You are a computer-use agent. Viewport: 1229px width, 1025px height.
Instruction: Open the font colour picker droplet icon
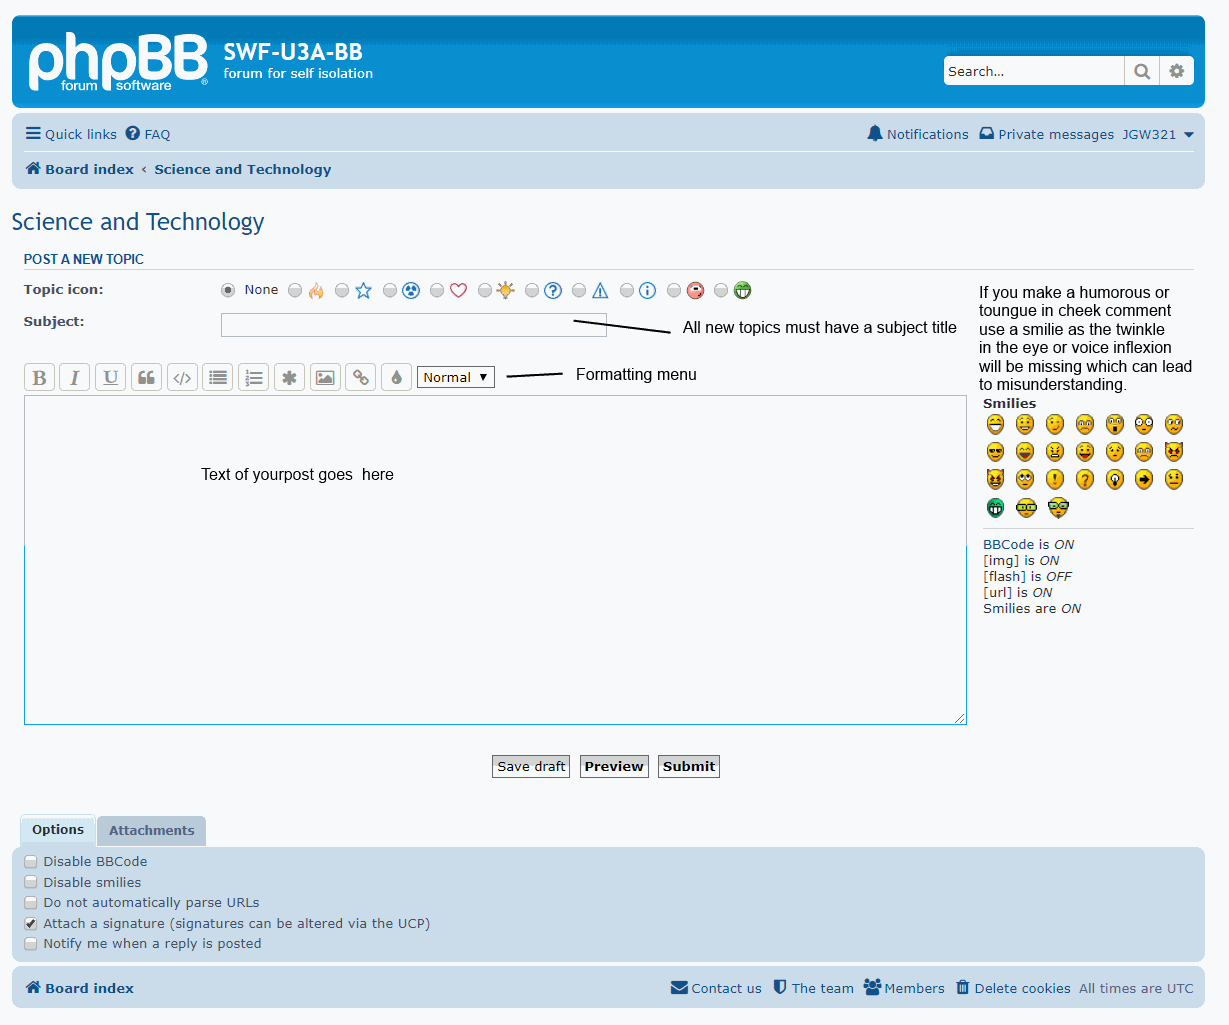[397, 377]
